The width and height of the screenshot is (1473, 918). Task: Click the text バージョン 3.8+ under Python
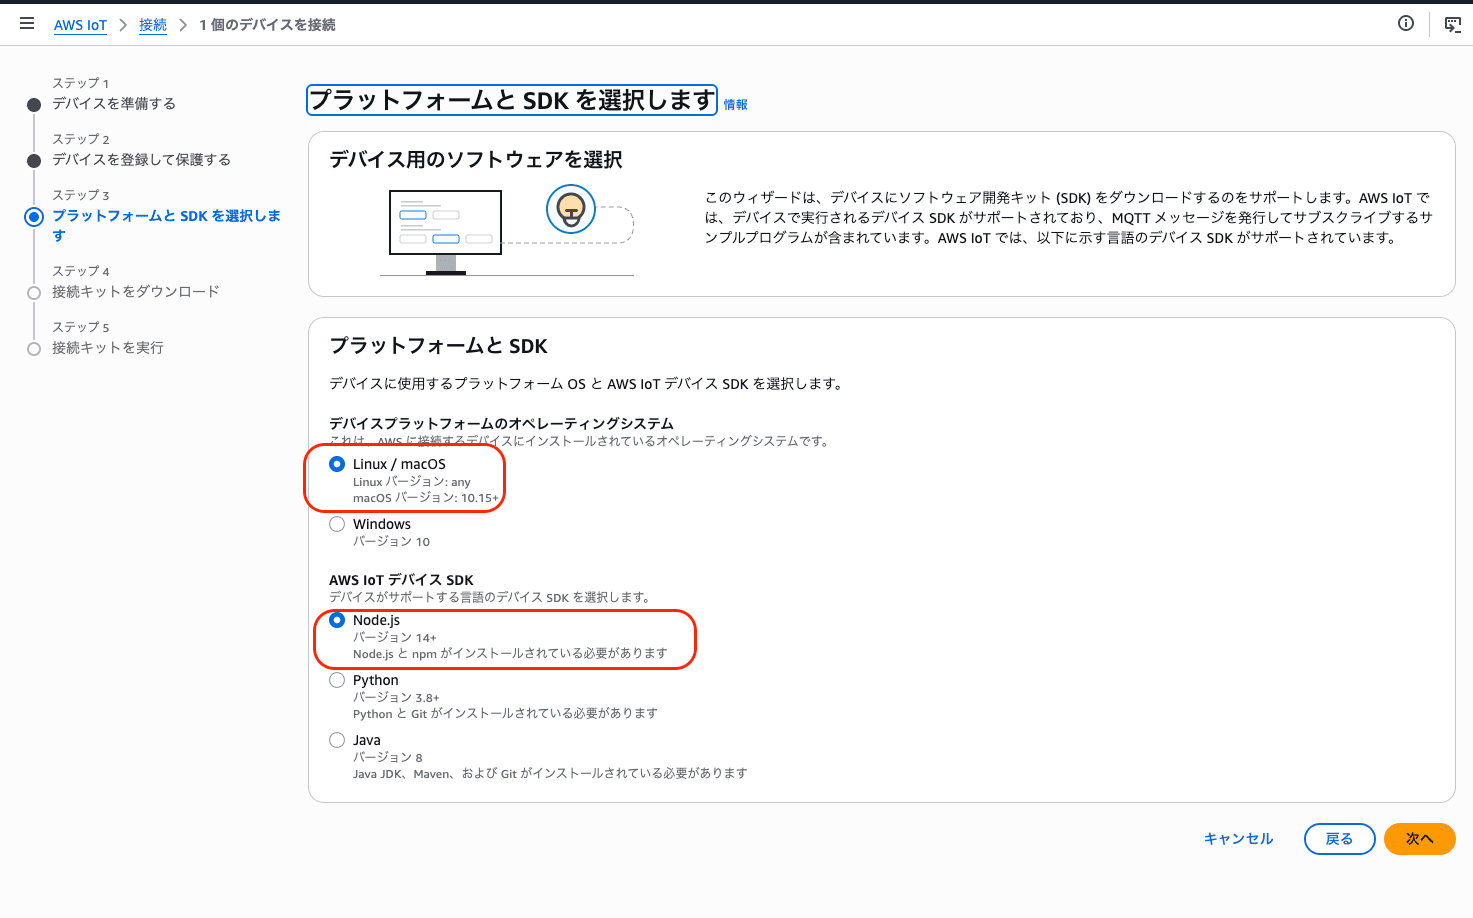tap(396, 697)
